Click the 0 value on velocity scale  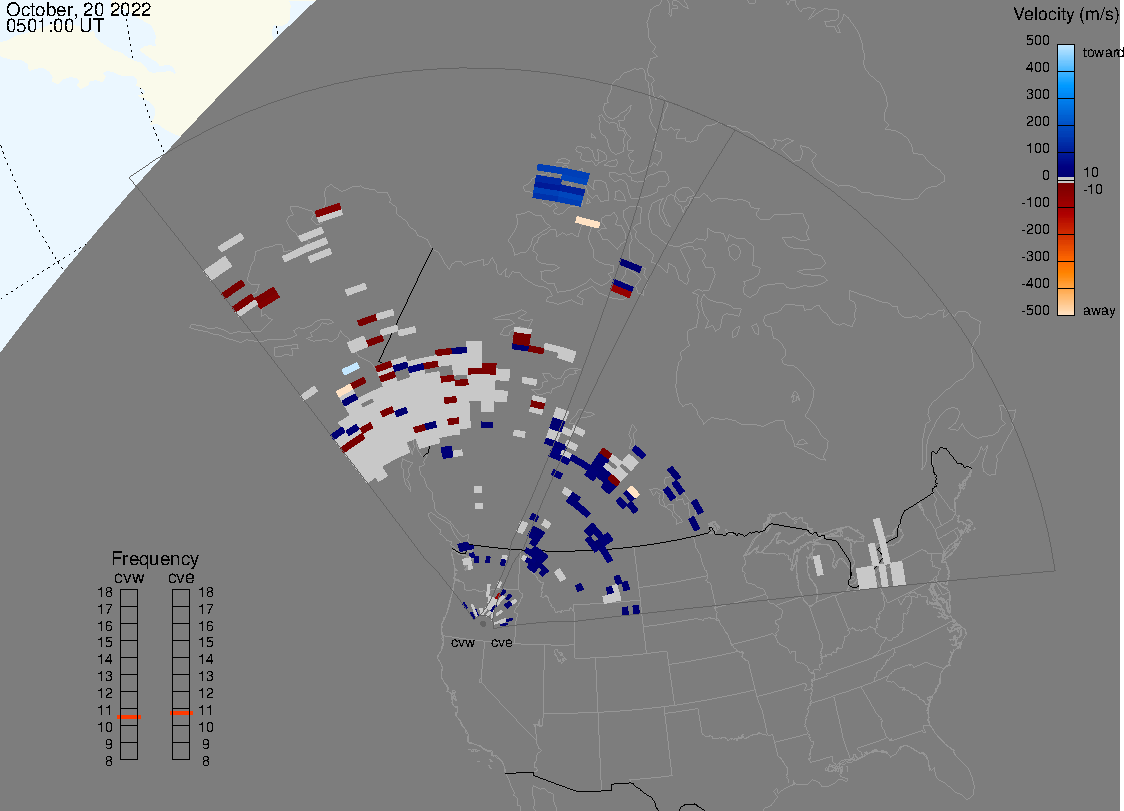pyautogui.click(x=1046, y=176)
